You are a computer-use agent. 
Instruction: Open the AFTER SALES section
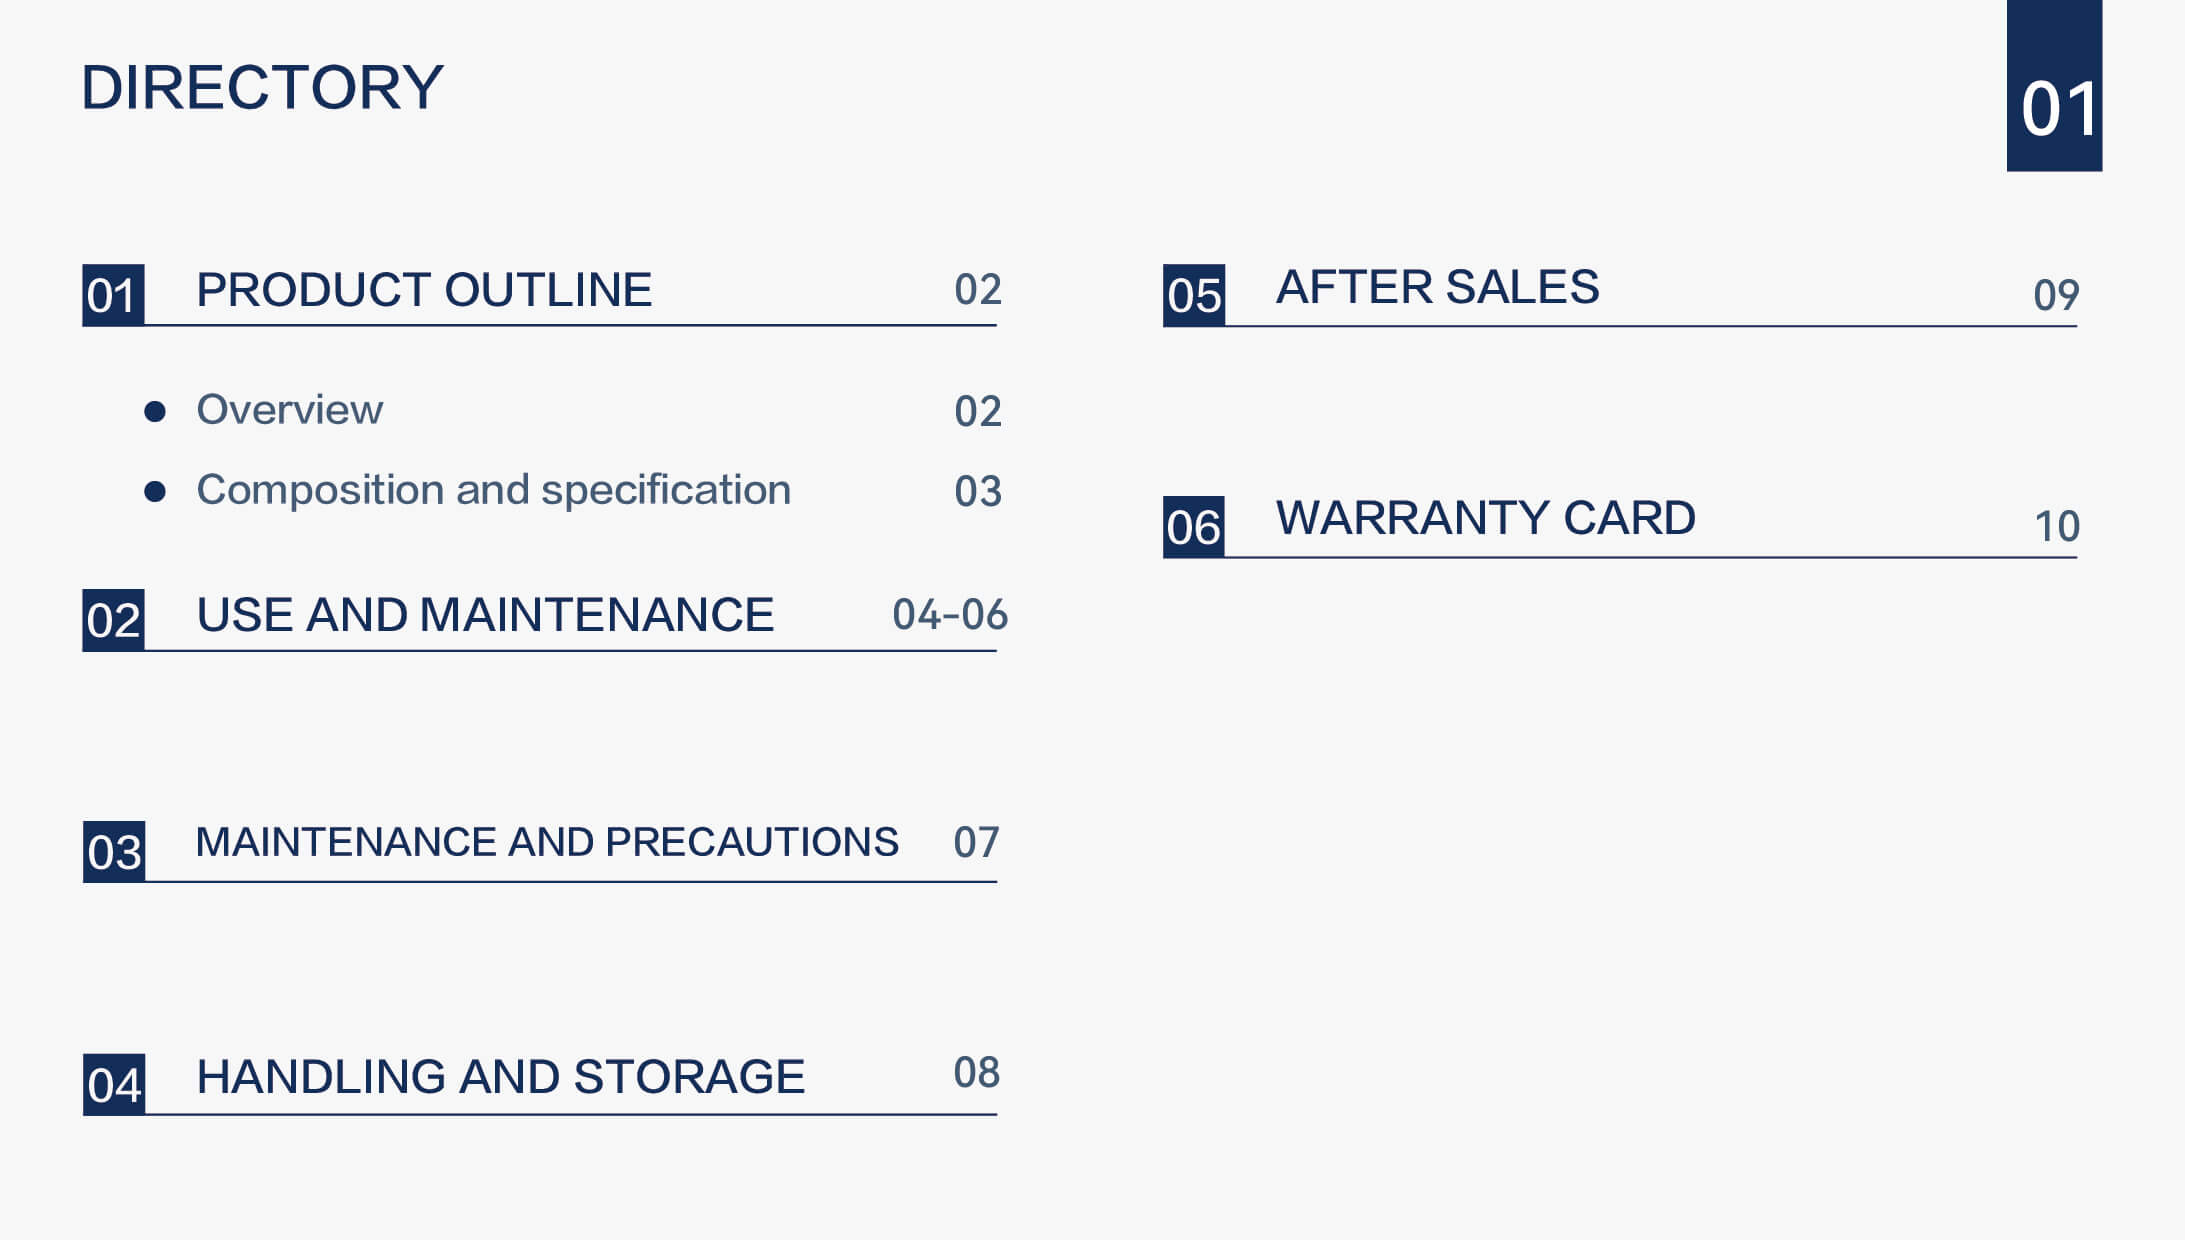click(x=1437, y=287)
